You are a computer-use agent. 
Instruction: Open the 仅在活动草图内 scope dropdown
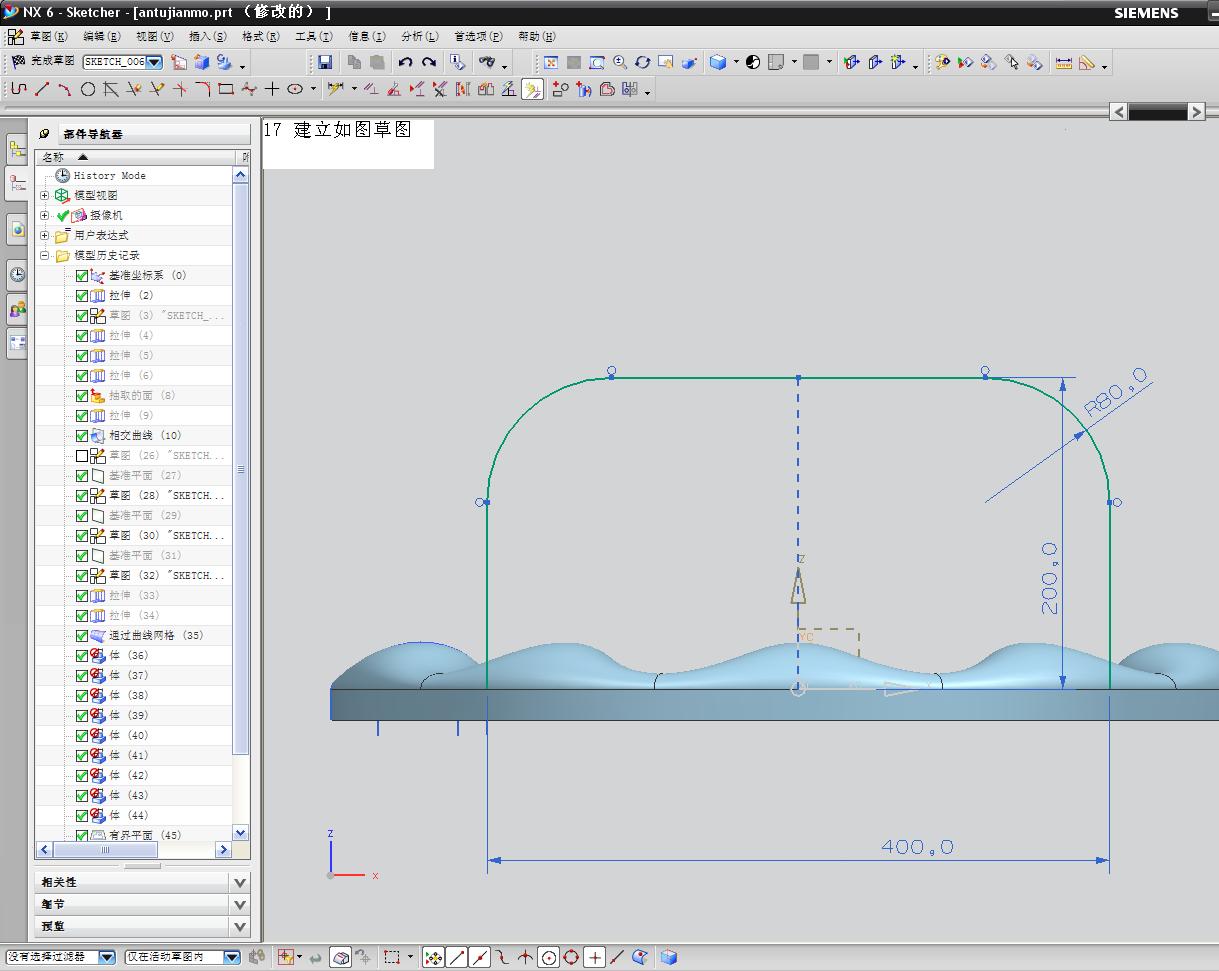point(232,957)
